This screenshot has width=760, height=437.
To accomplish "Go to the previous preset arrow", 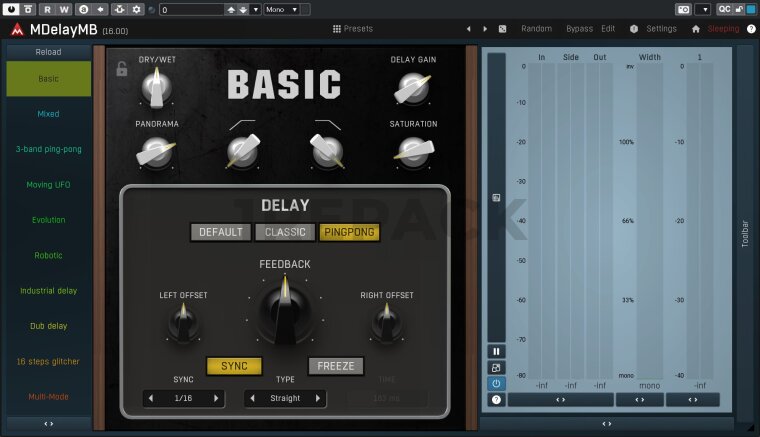I will click(x=468, y=29).
